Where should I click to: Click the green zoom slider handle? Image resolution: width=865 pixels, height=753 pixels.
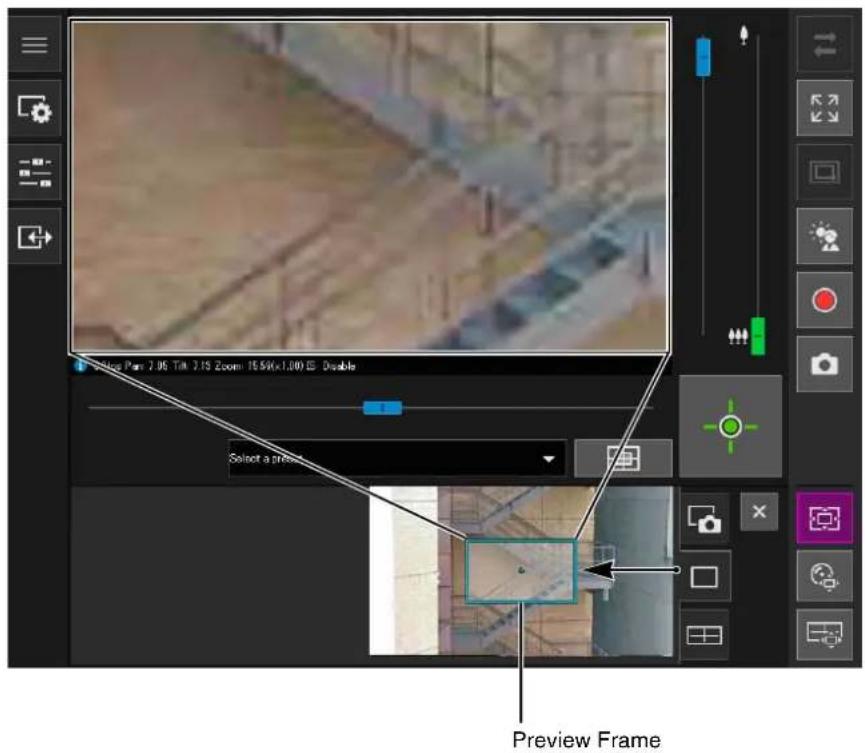pyautogui.click(x=759, y=335)
